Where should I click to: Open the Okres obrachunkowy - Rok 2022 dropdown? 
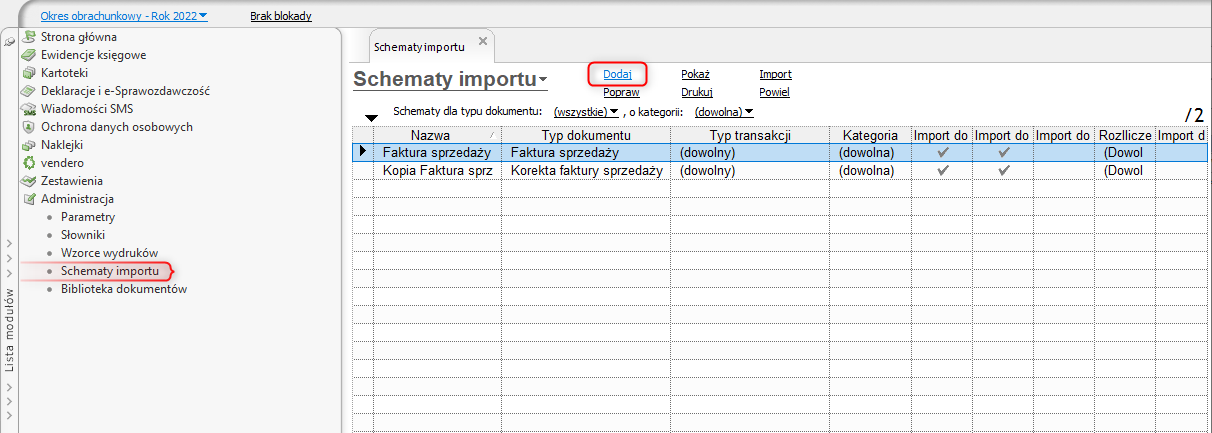pyautogui.click(x=124, y=16)
